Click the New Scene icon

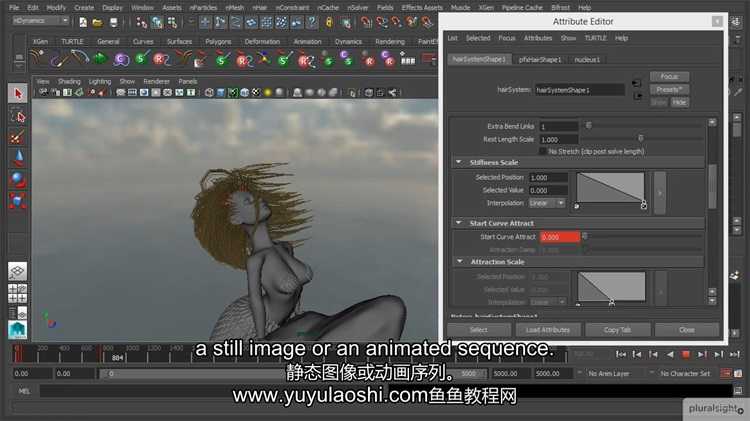(83, 22)
